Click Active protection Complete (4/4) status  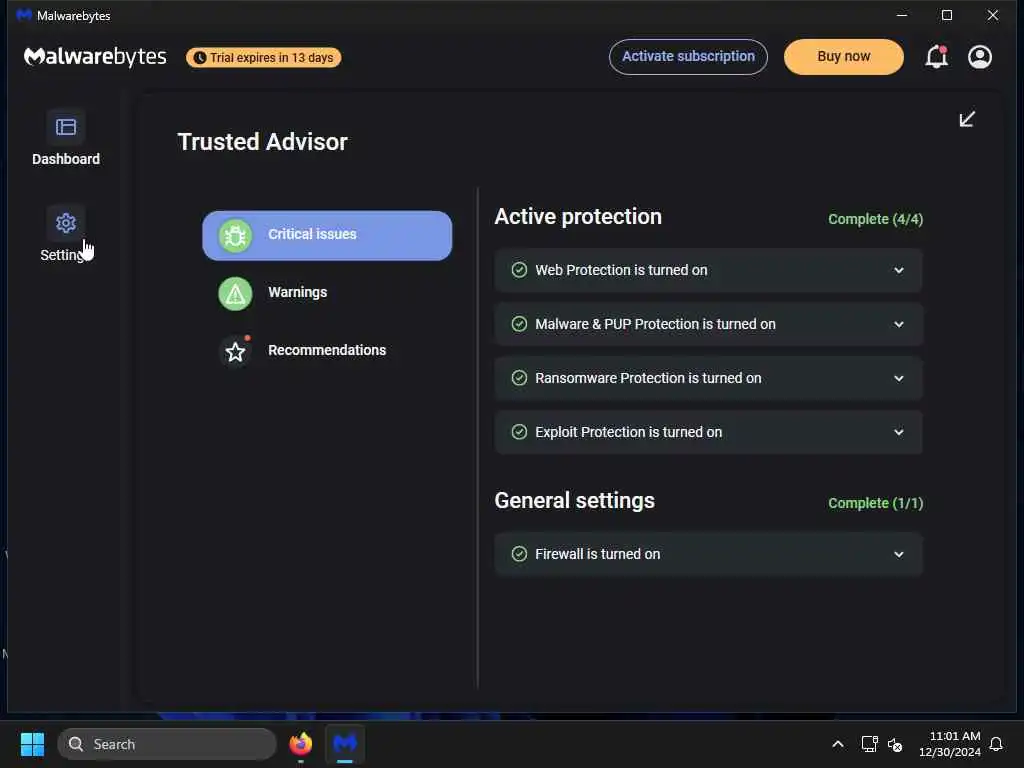(x=875, y=219)
